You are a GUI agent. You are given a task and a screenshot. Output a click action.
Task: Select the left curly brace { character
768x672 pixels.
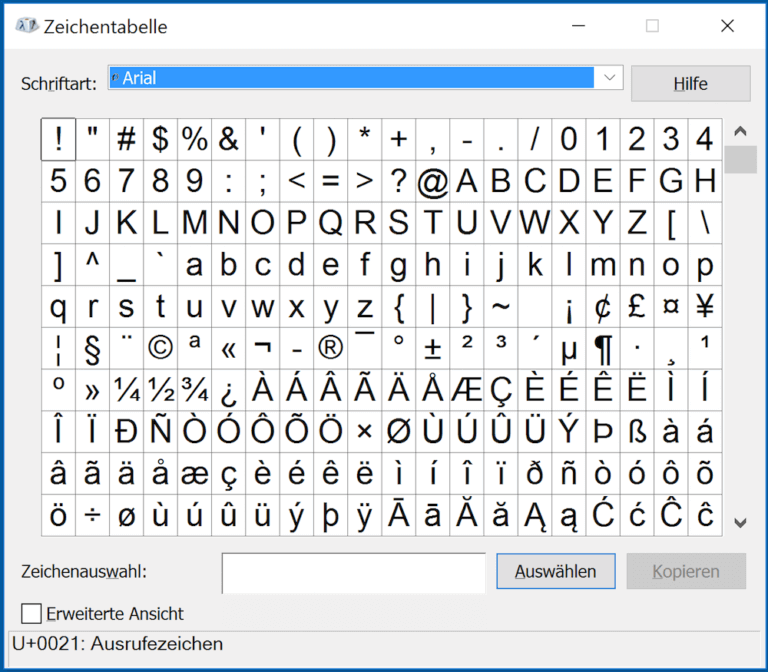[x=399, y=307]
